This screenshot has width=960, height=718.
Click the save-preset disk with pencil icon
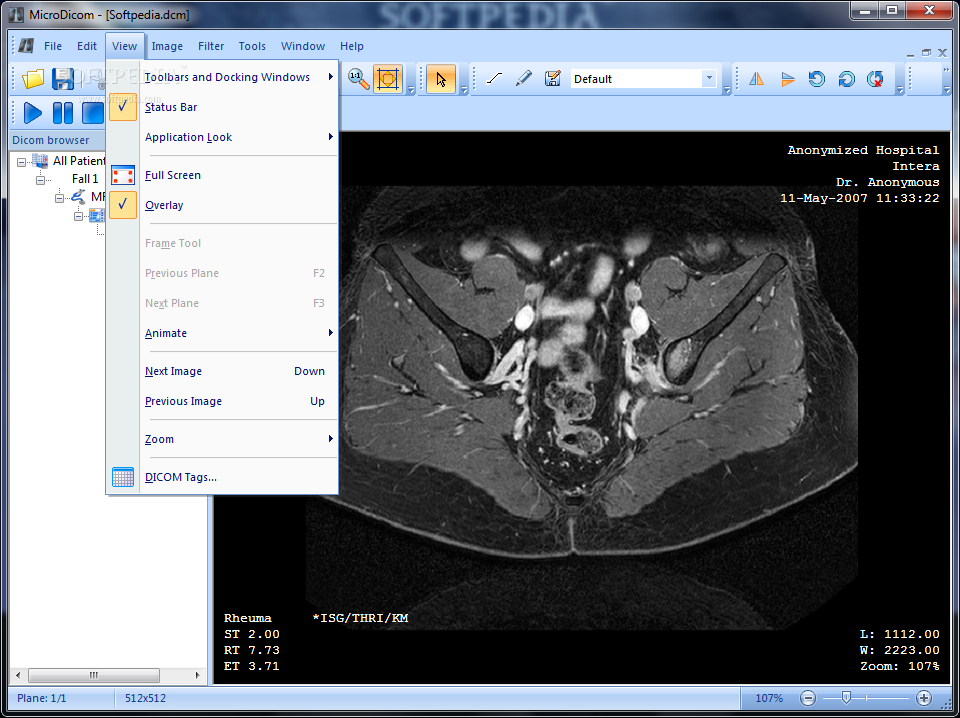(553, 79)
